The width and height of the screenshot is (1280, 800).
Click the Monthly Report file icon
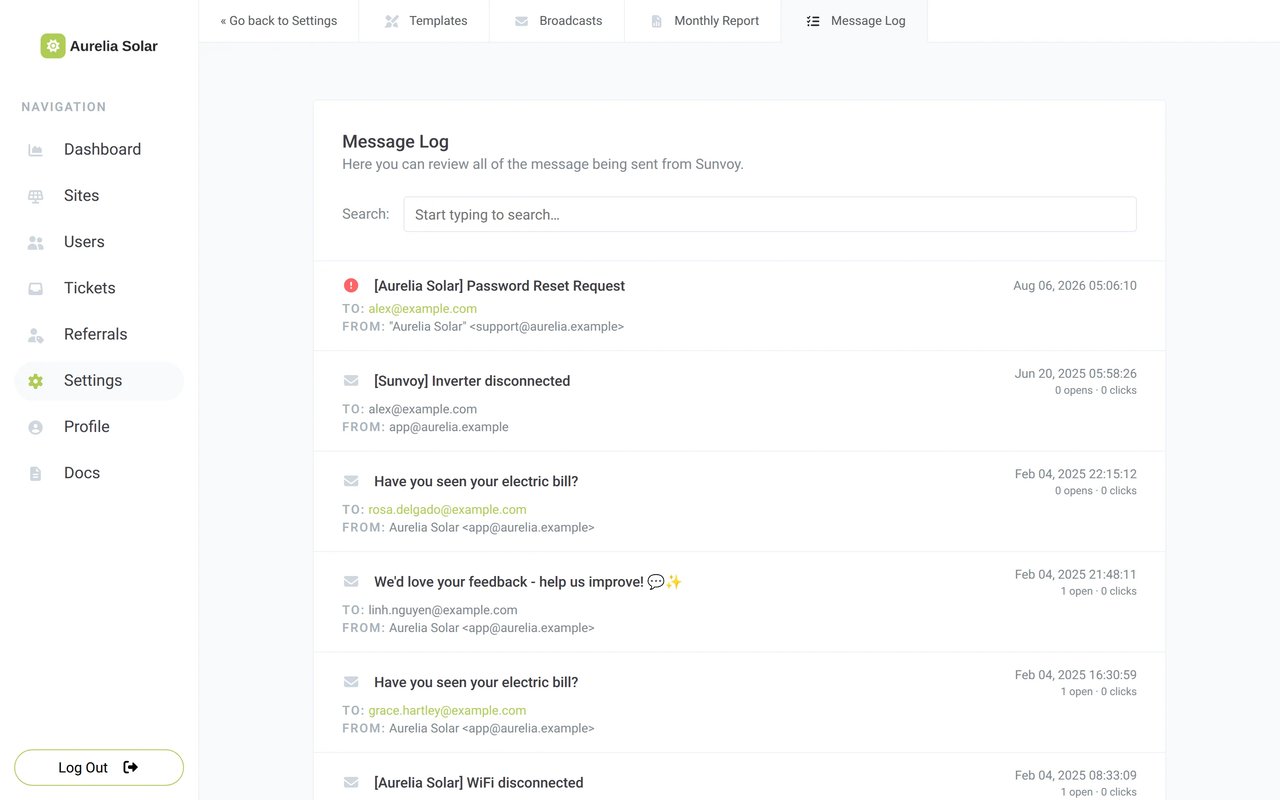pyautogui.click(x=656, y=21)
